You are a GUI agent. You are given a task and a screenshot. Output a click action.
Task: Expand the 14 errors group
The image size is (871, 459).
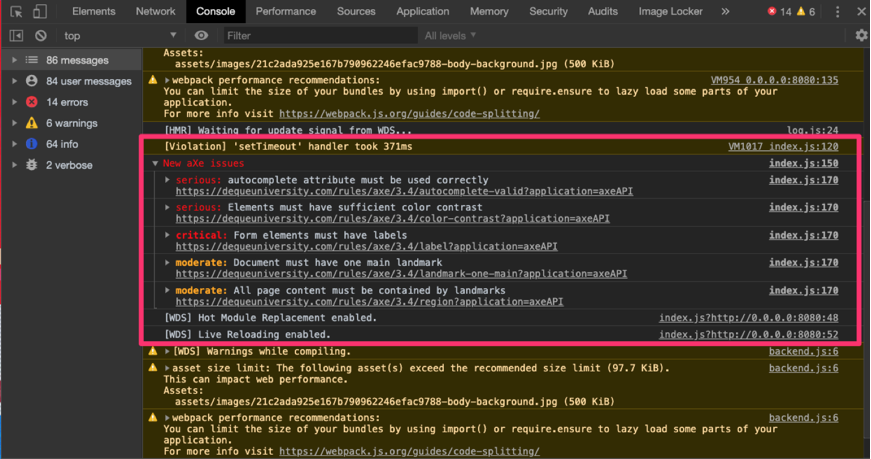(x=14, y=102)
